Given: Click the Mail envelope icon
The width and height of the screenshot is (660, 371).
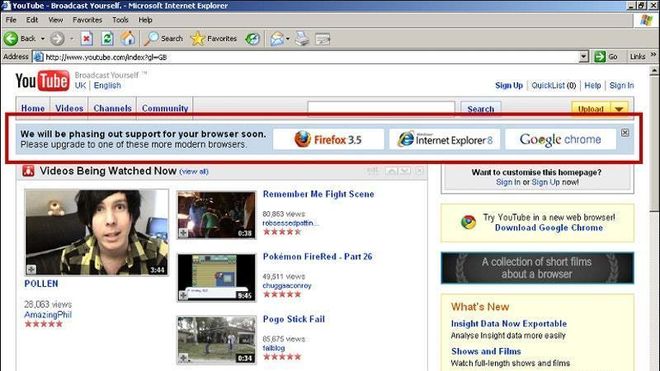Looking at the screenshot, I should click(277, 39).
